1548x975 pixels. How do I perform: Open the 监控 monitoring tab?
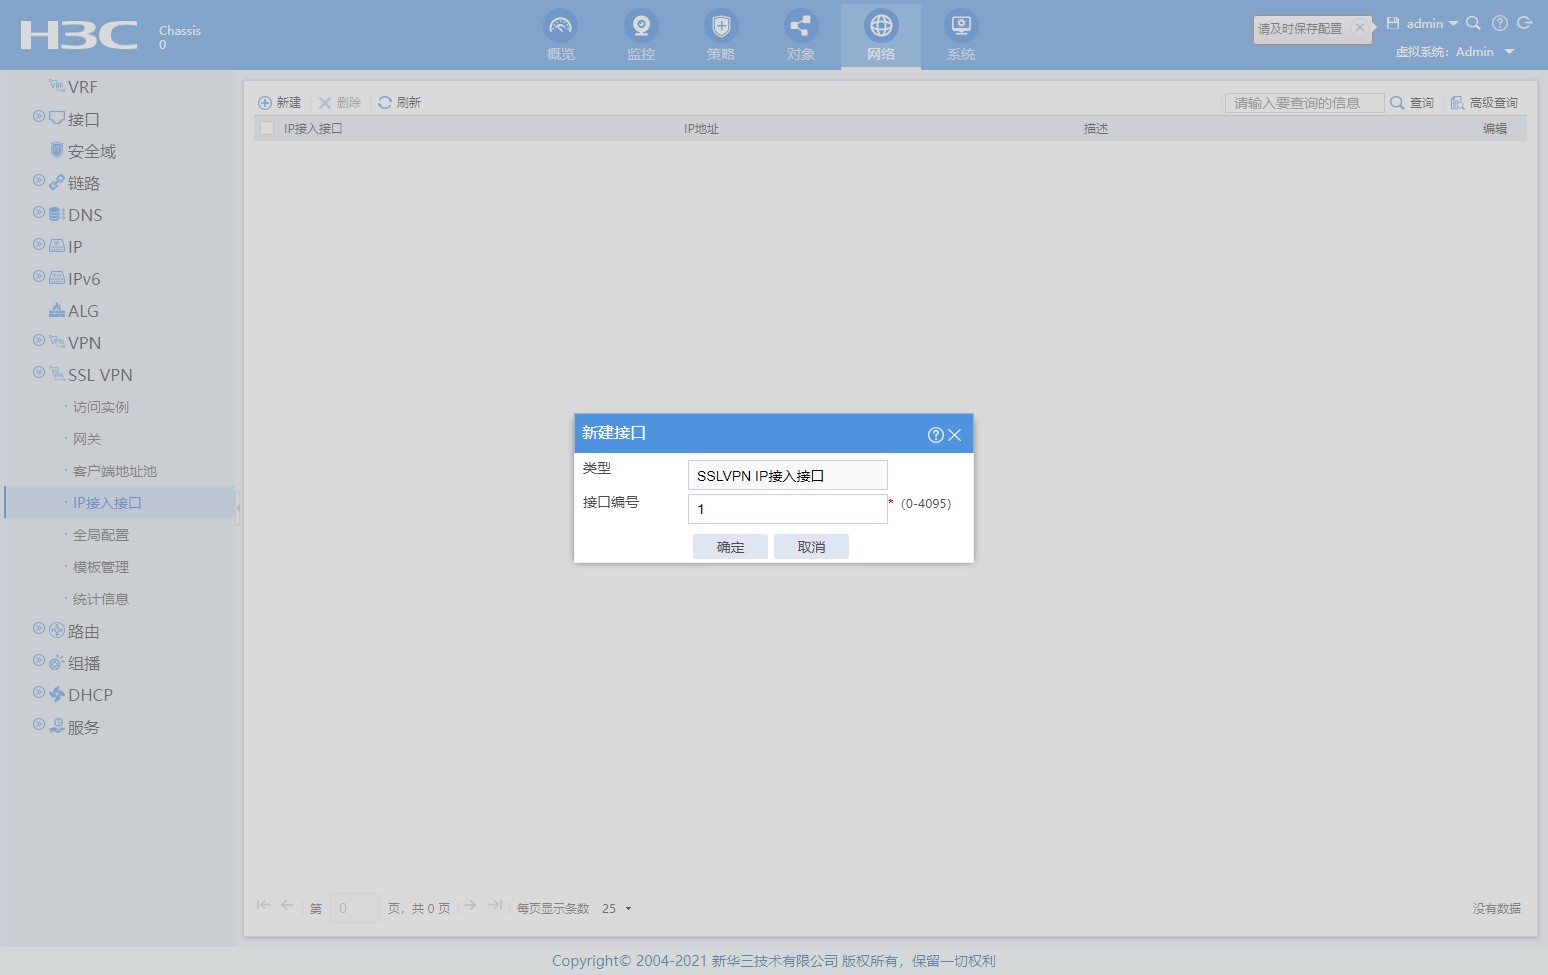[641, 36]
